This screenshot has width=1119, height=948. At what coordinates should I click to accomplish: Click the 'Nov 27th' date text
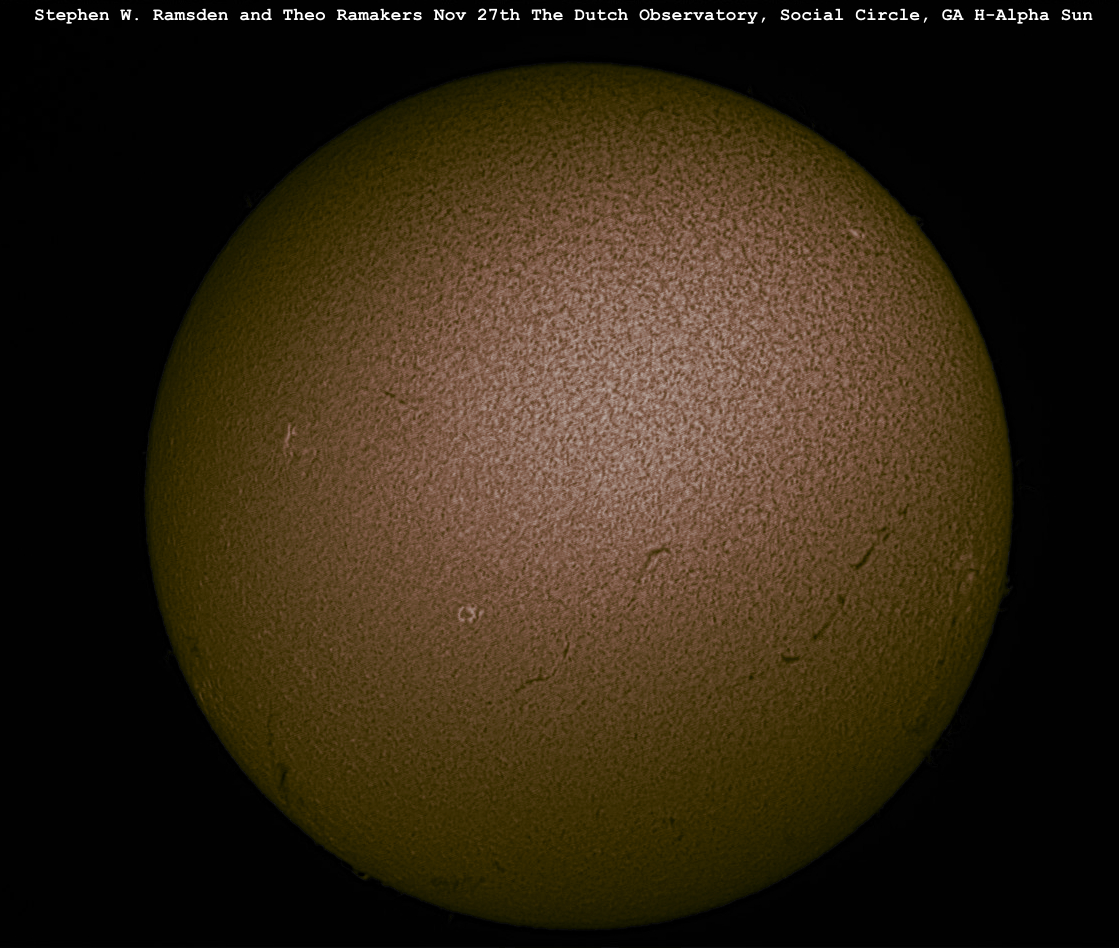(x=477, y=15)
